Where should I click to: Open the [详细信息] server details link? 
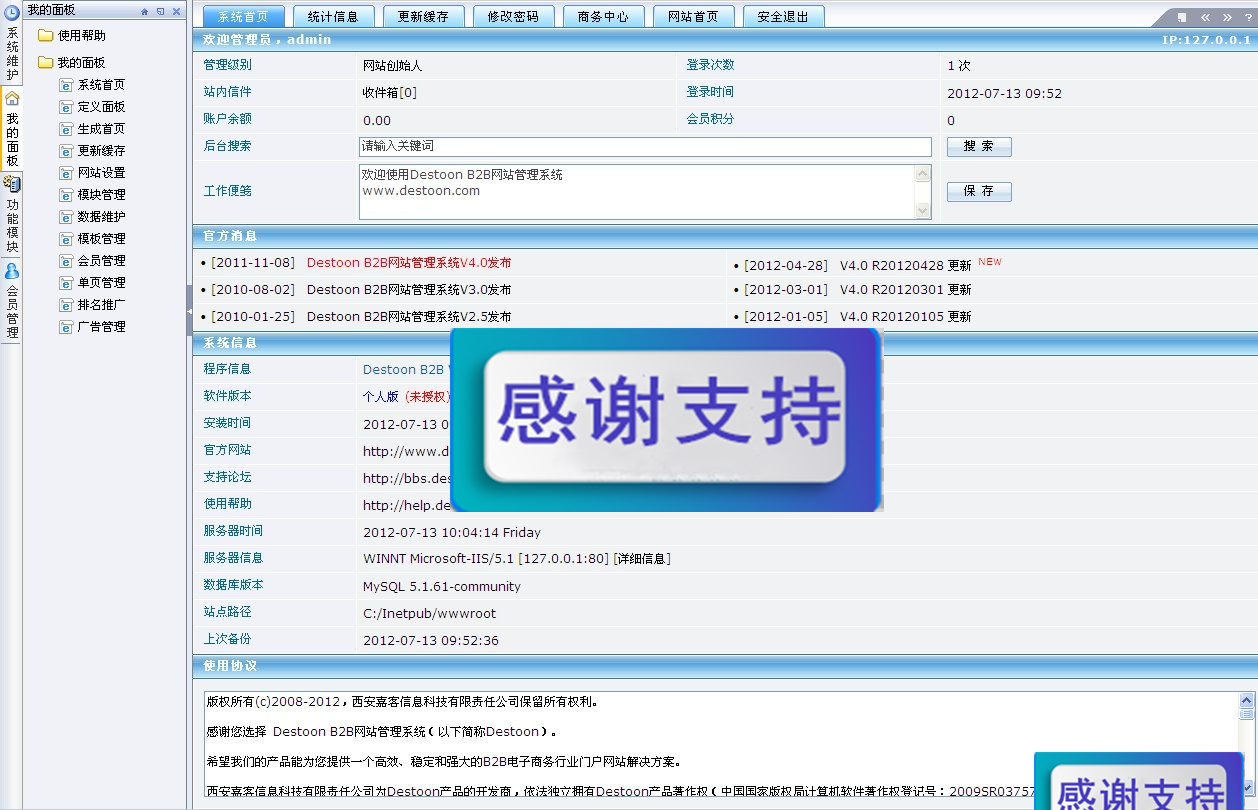(x=642, y=559)
